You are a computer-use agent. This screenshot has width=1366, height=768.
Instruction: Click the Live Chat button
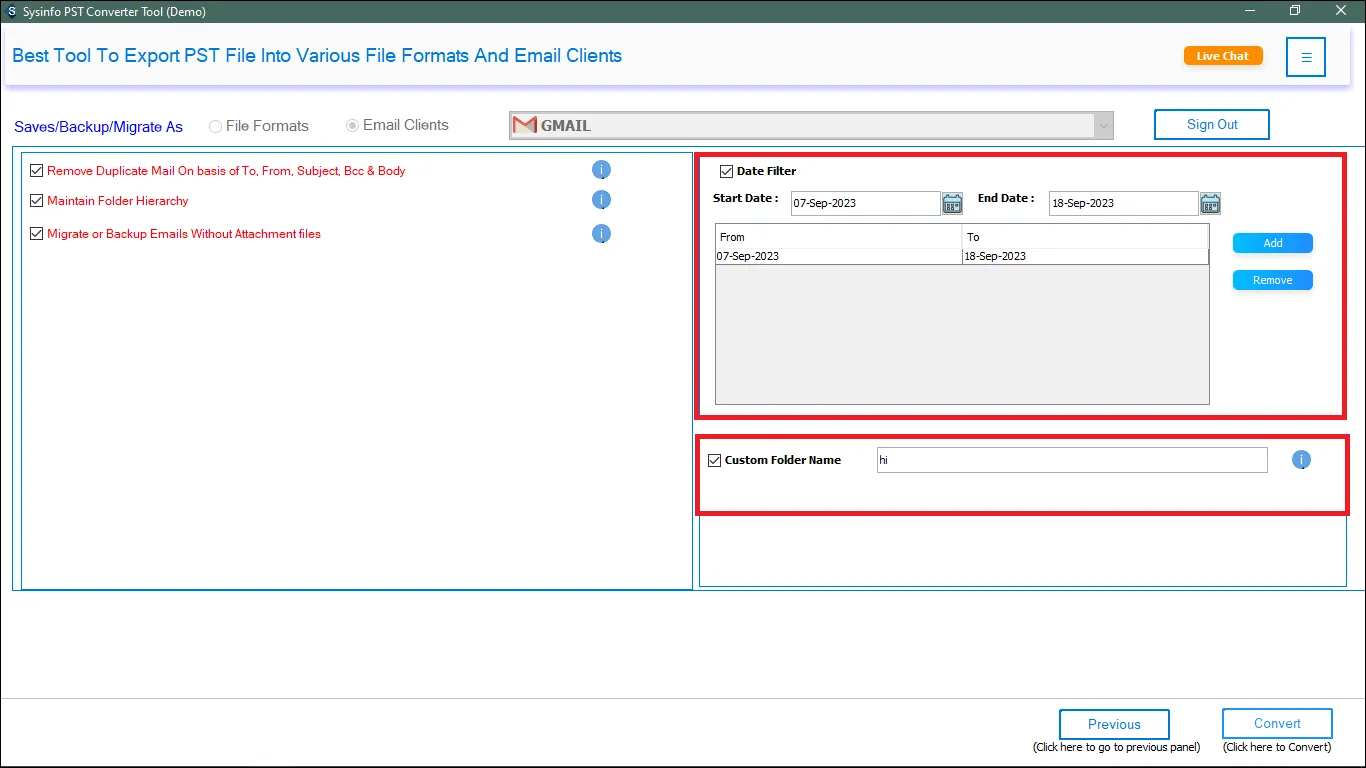[x=1222, y=56]
